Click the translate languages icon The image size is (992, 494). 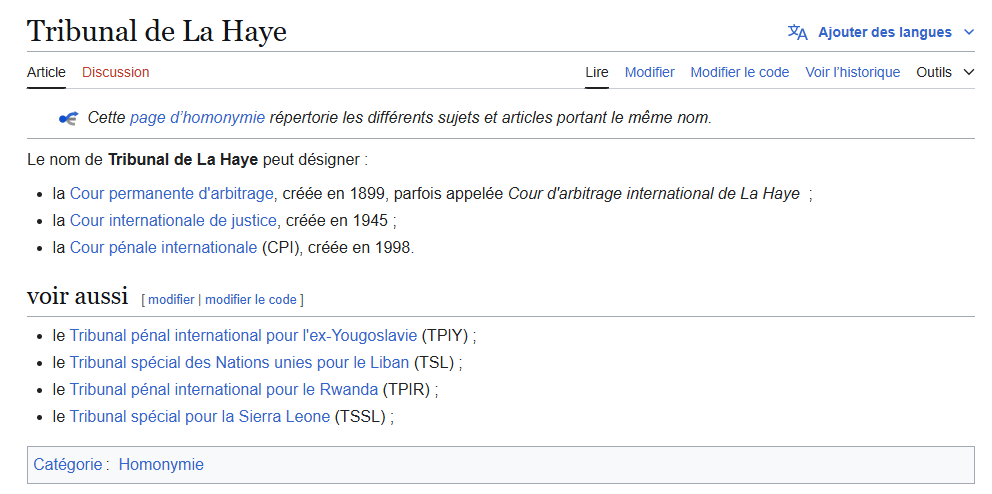[797, 32]
